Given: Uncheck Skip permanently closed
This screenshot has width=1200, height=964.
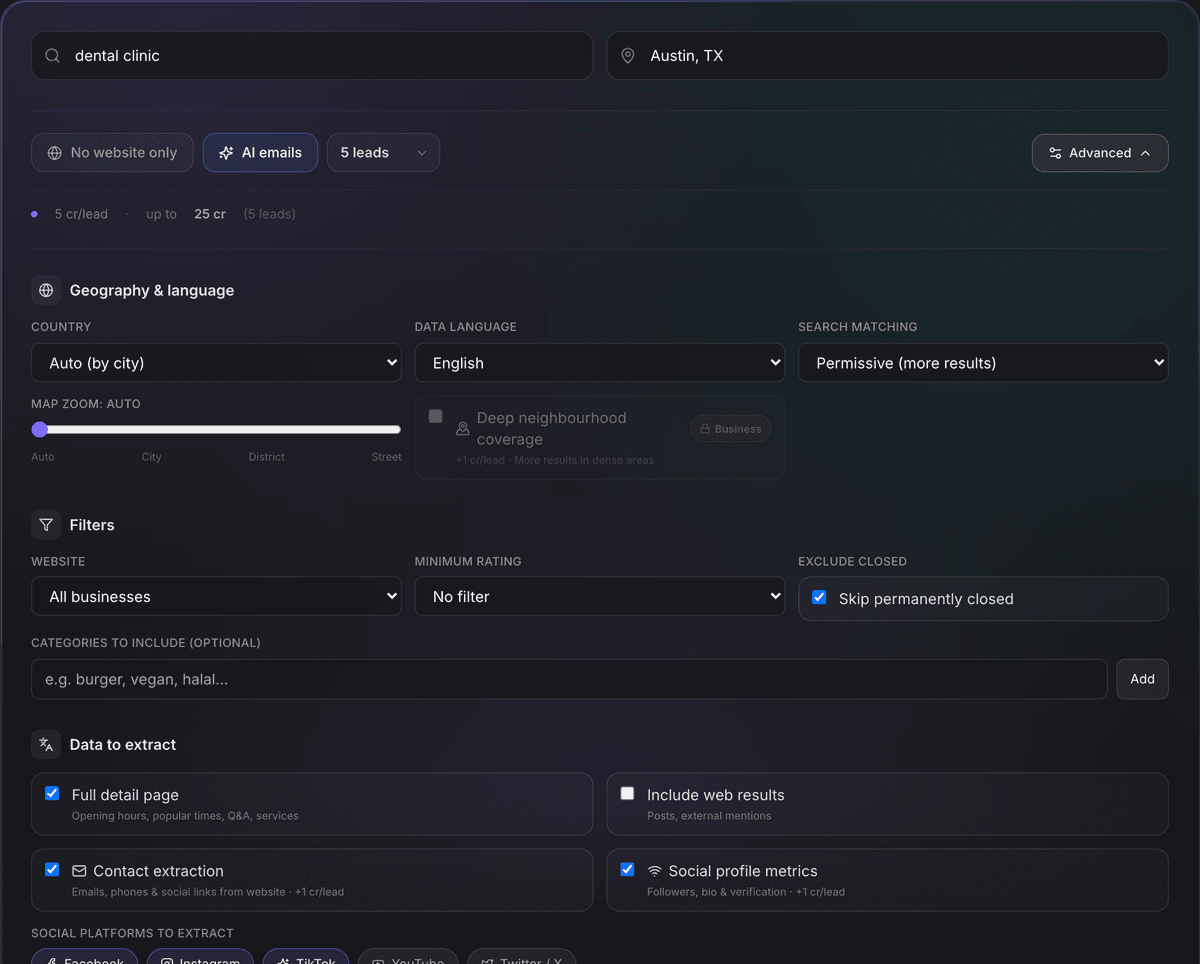Looking at the screenshot, I should click(x=819, y=597).
